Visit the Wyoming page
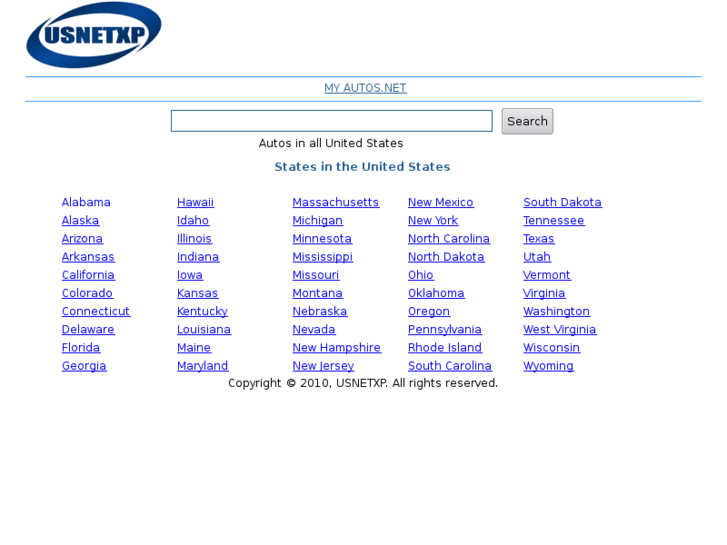The width and height of the screenshot is (727, 545). pyautogui.click(x=548, y=365)
